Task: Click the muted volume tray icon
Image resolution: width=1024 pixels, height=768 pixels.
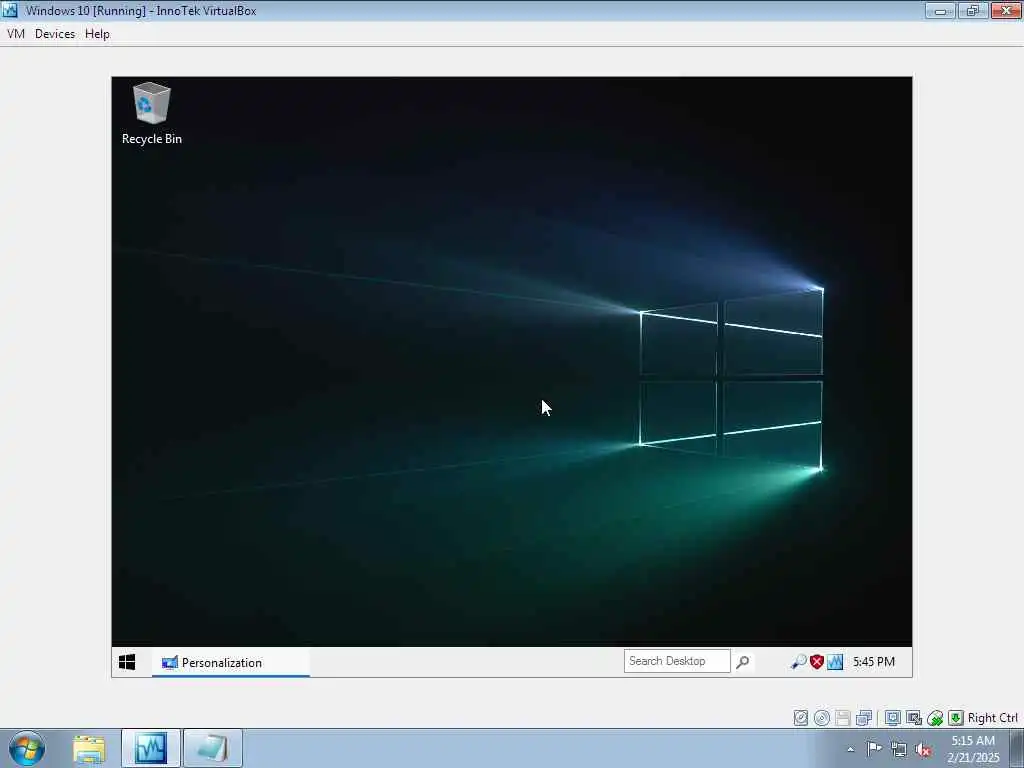Action: [x=923, y=749]
